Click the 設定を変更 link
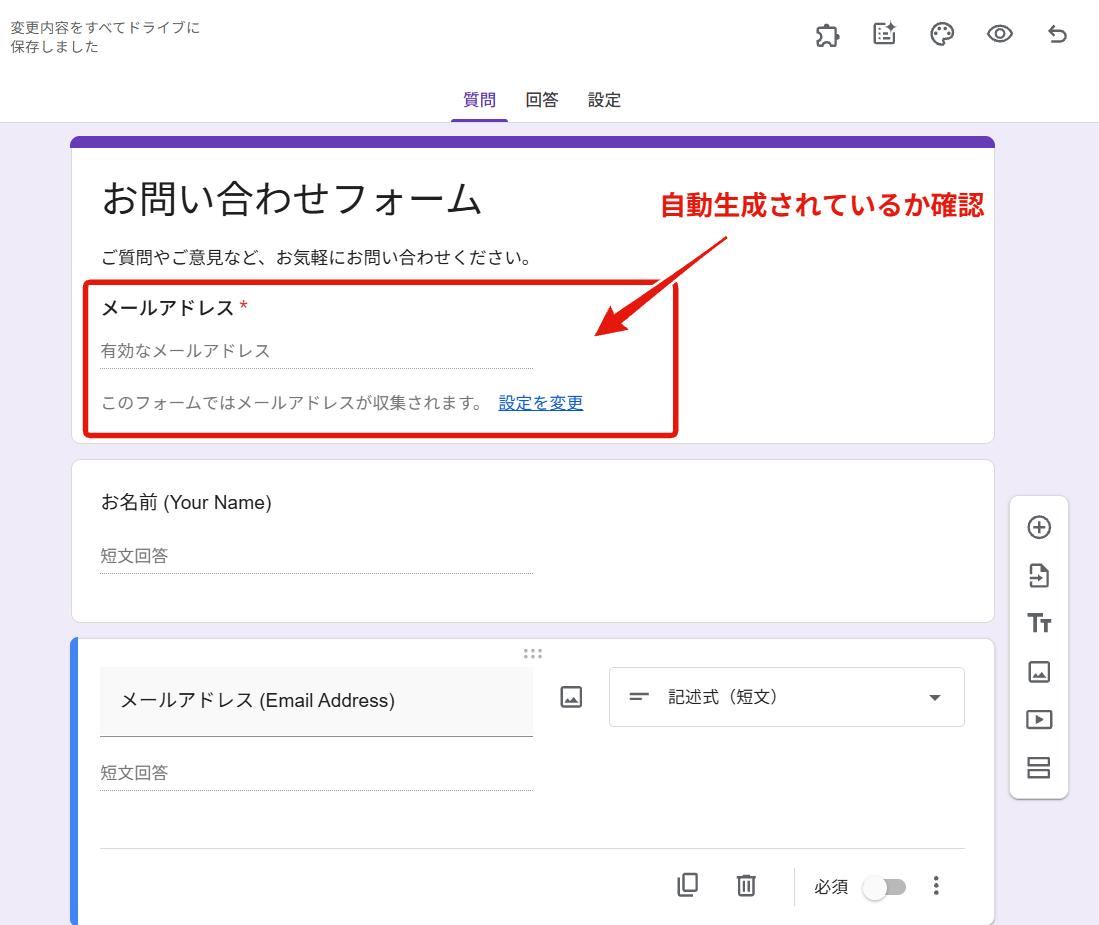This screenshot has height=925, width=1099. tap(540, 403)
